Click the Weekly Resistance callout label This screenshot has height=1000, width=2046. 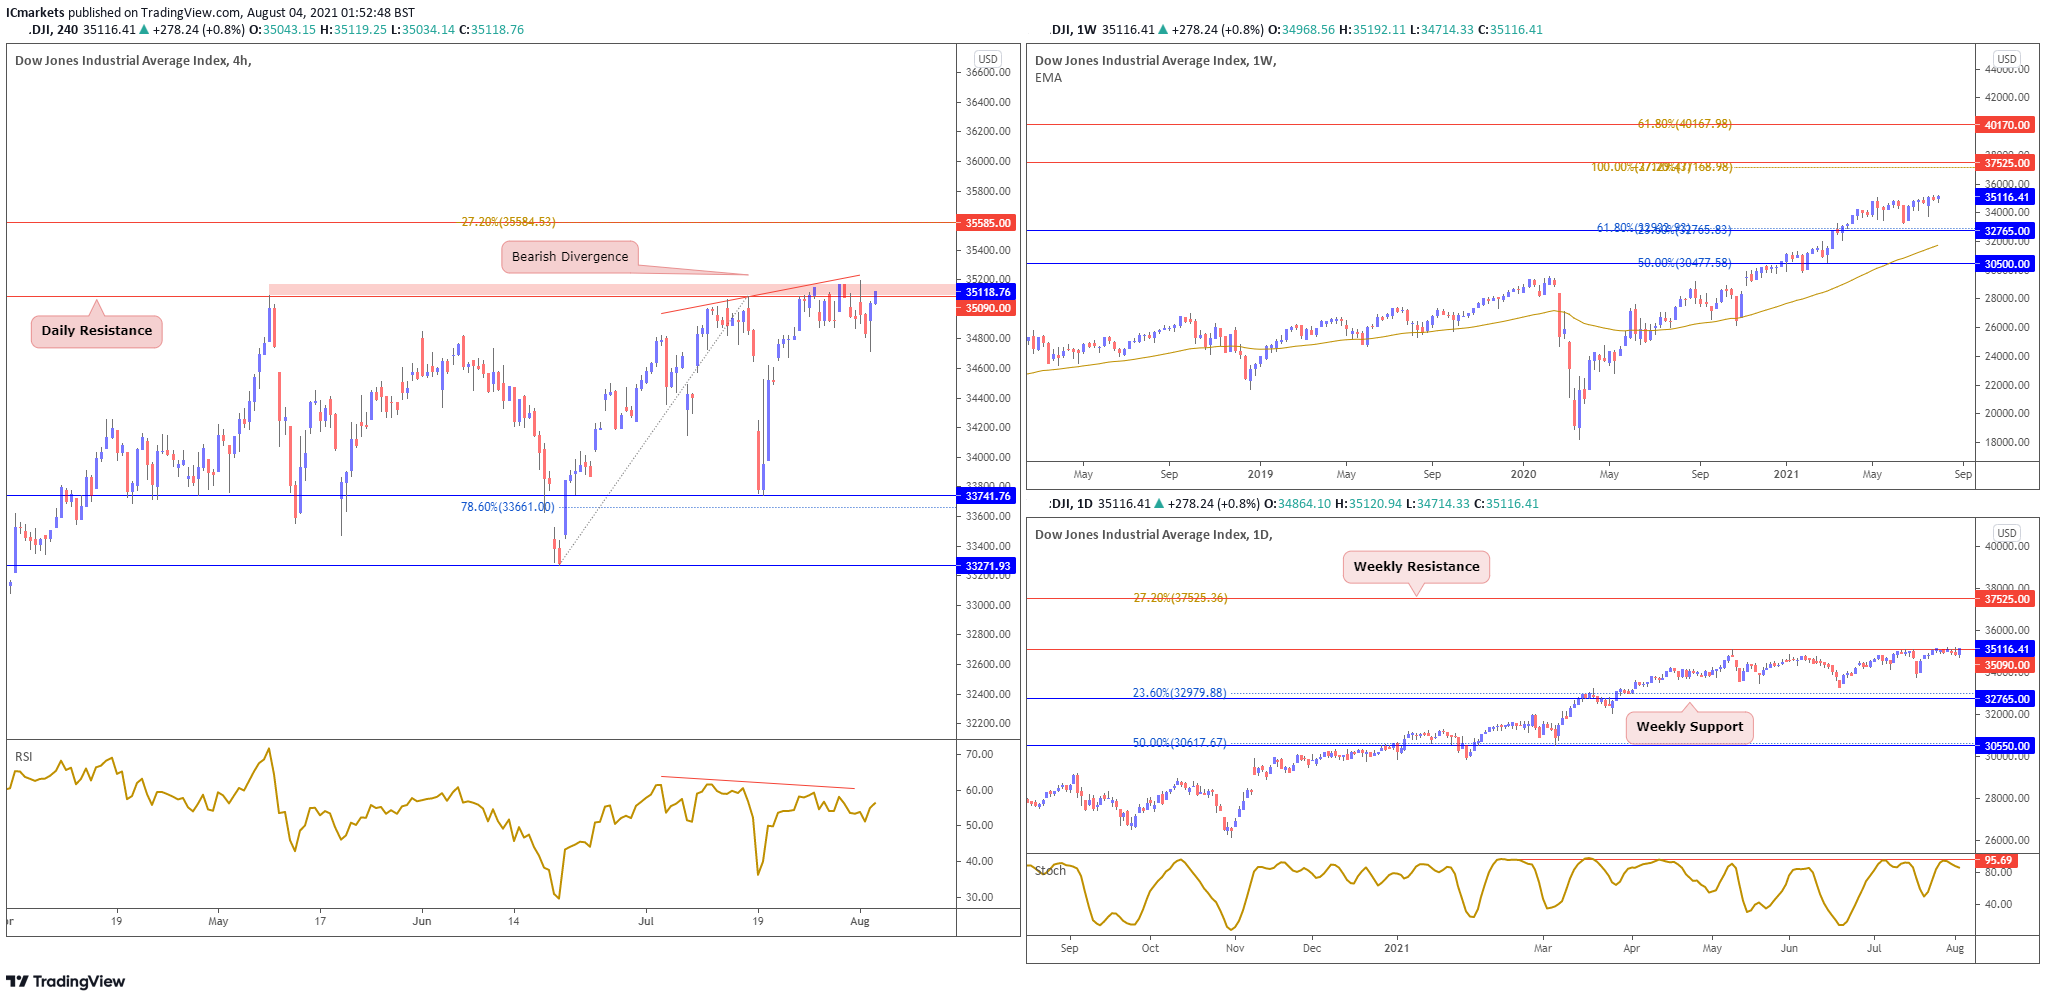click(1416, 567)
